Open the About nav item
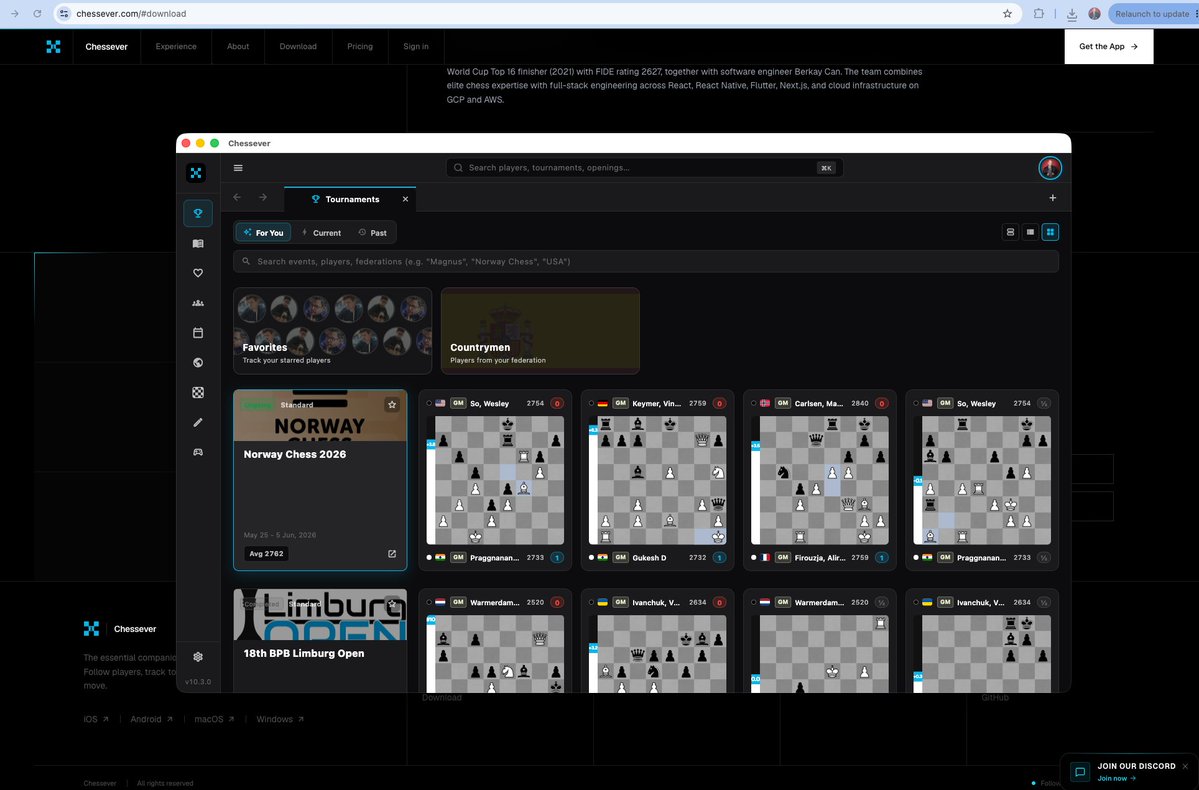The height and width of the screenshot is (790, 1199). 238,47
